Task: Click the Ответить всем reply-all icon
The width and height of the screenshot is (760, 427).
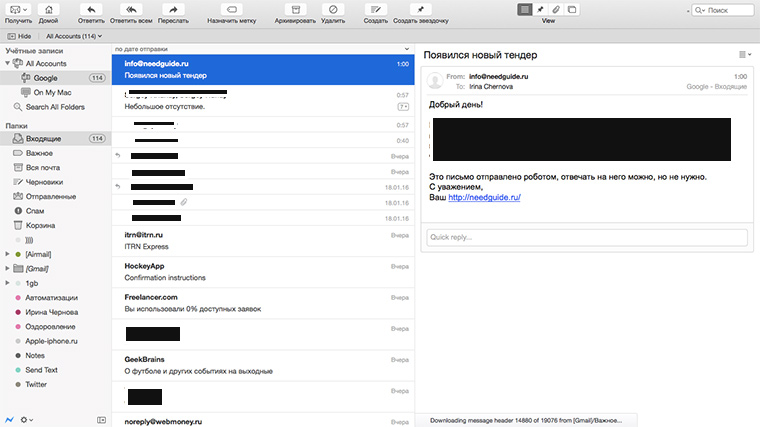Action: click(131, 9)
